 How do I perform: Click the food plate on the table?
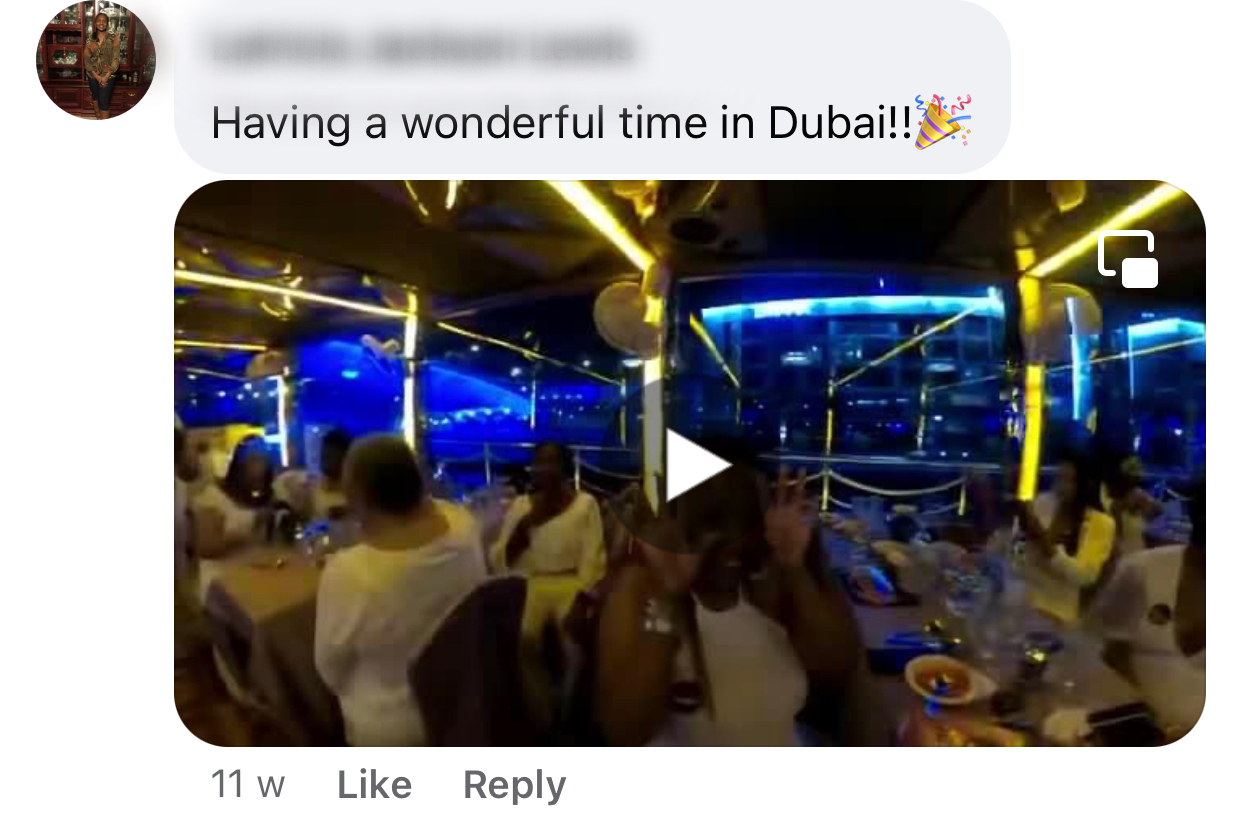click(x=950, y=680)
